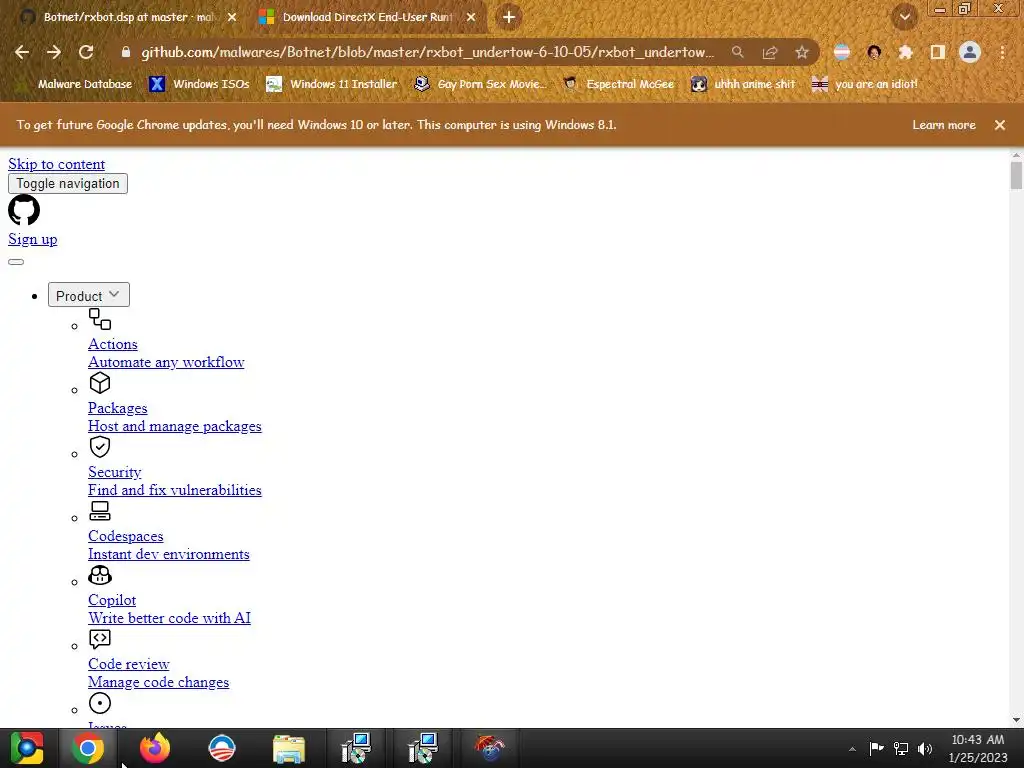
Task: Click the Actions workflow icon
Action: coord(100,319)
